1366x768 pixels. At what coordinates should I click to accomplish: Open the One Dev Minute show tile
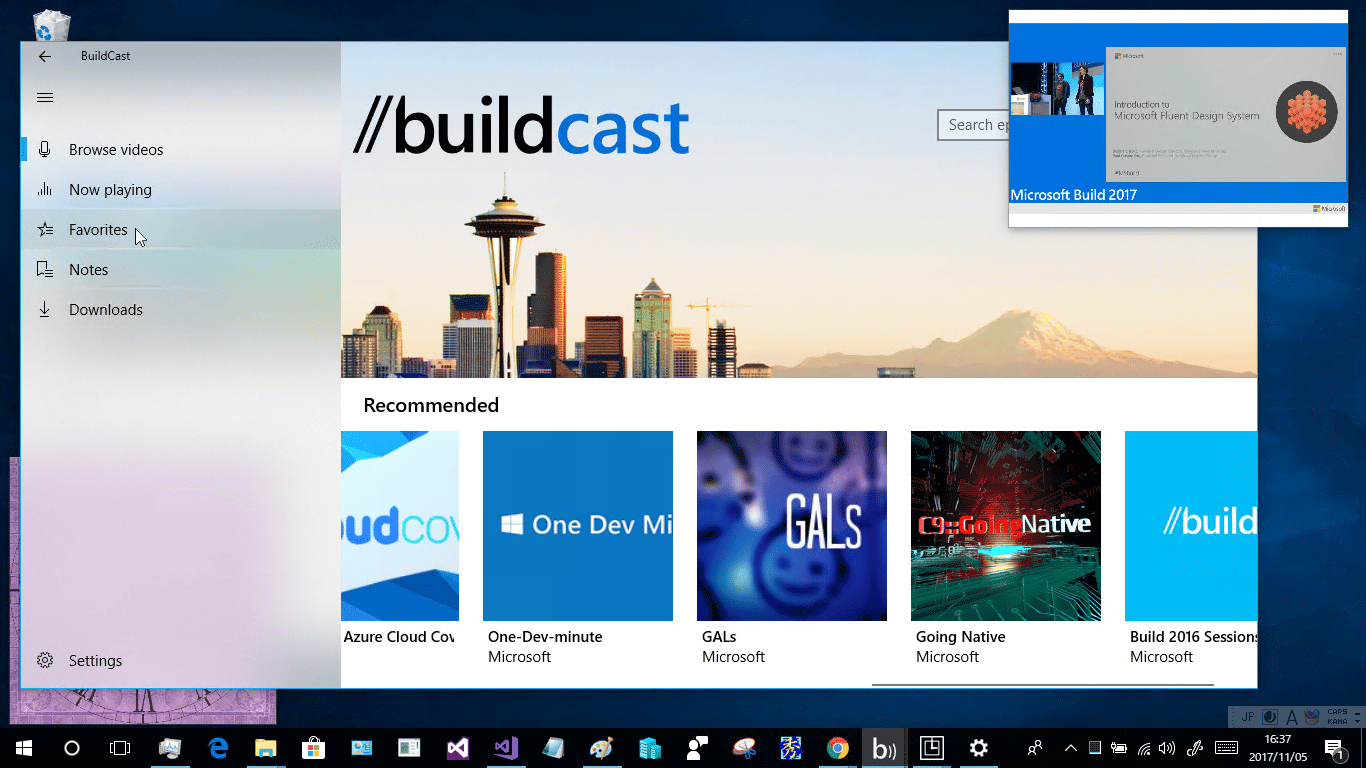point(578,526)
